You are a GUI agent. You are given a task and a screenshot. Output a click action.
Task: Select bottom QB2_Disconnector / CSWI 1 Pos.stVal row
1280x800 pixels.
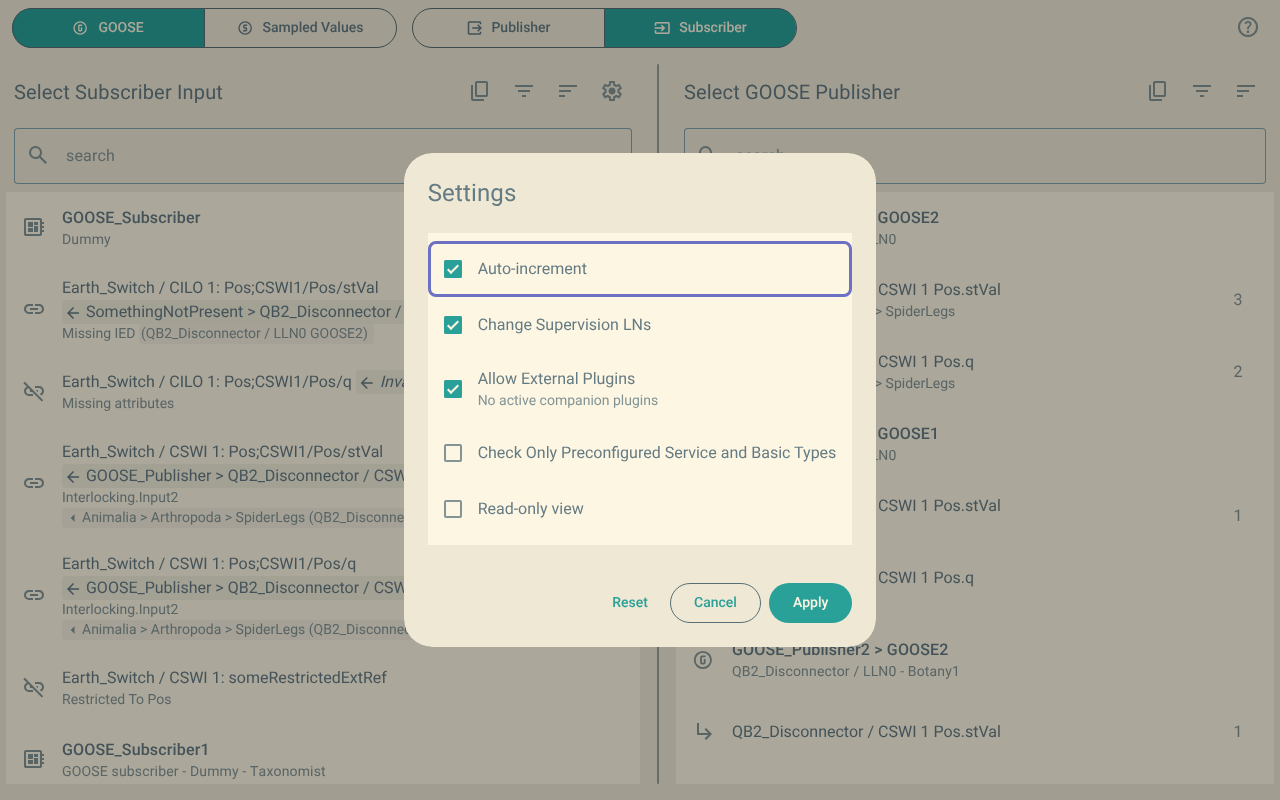click(x=975, y=732)
